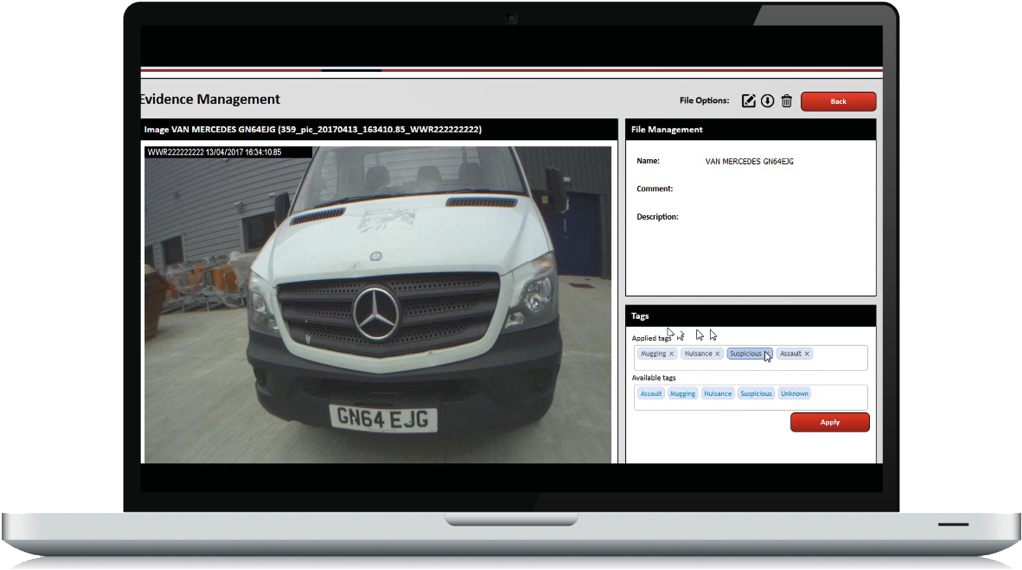This screenshot has height=570, width=1022.
Task: Click the Mercedes van evidence image
Action: coord(378,304)
